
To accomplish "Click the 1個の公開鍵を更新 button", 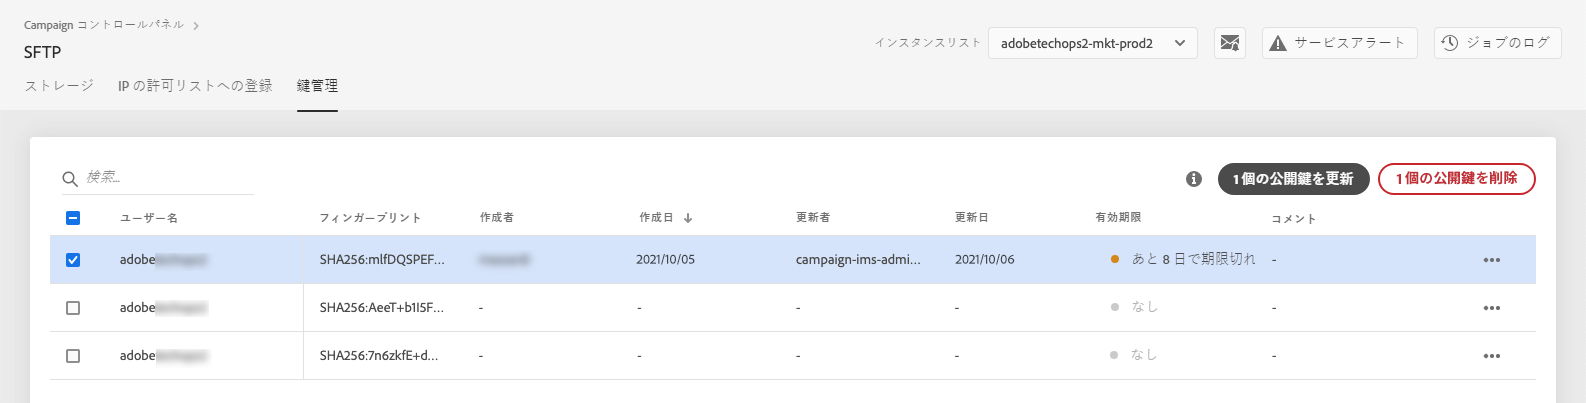I will 1293,179.
